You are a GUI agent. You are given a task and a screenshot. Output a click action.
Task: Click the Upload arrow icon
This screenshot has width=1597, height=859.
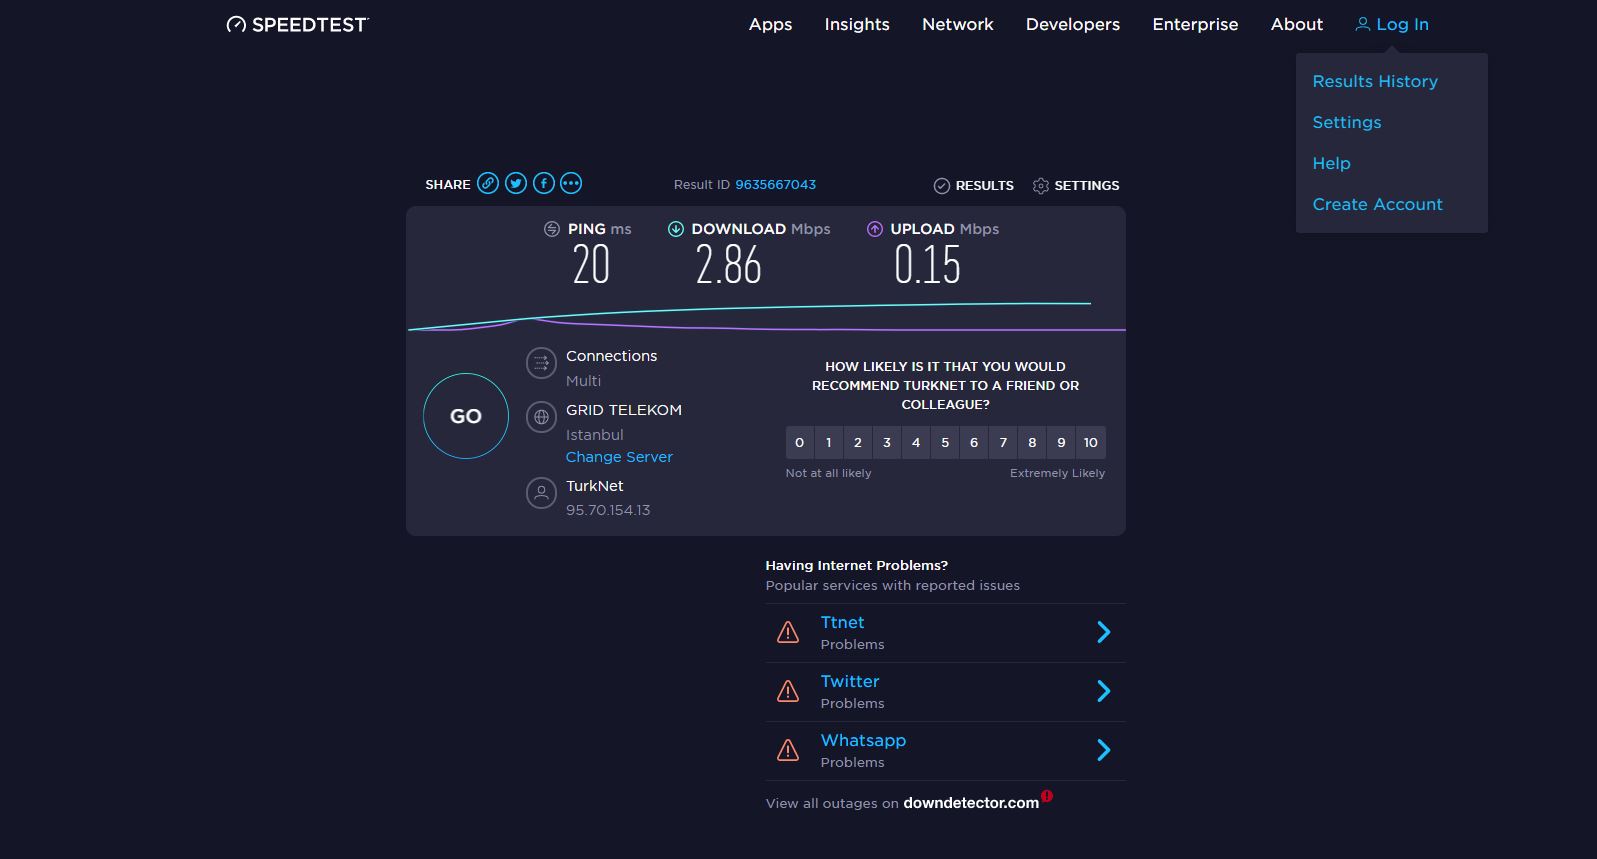point(875,229)
